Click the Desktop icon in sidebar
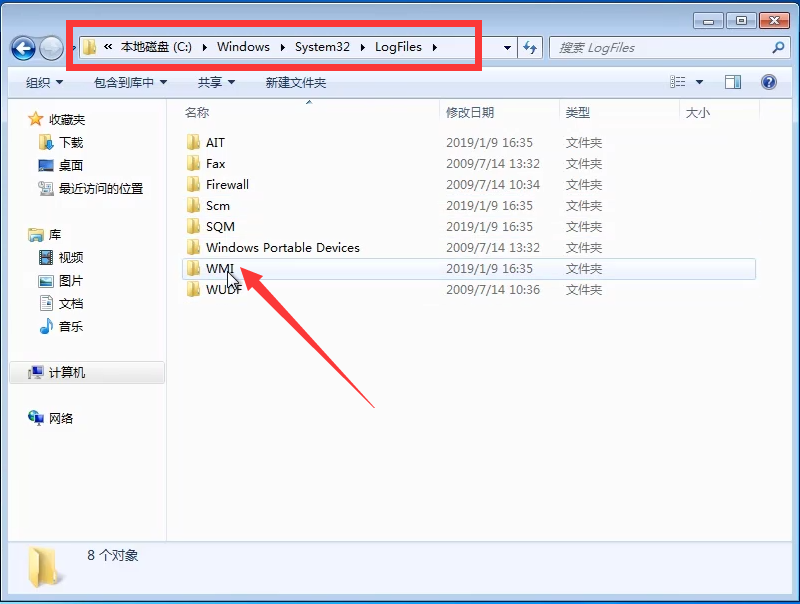The image size is (800, 604). pos(46,165)
